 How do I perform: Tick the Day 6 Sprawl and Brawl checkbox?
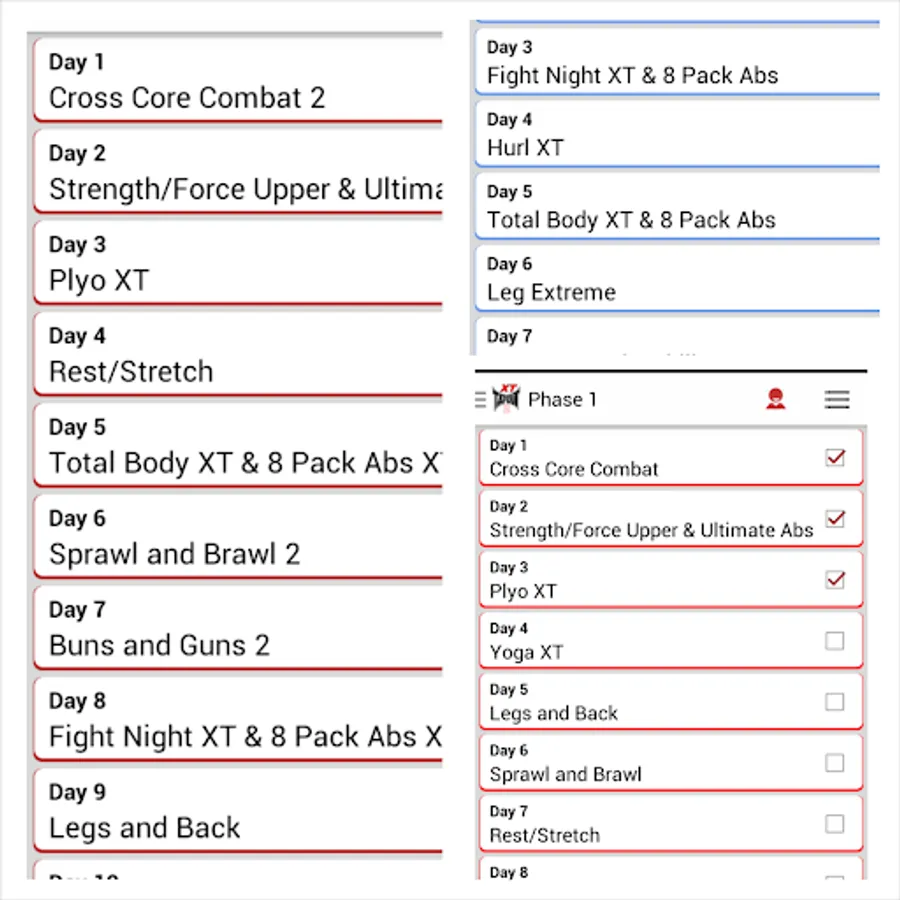pos(835,763)
